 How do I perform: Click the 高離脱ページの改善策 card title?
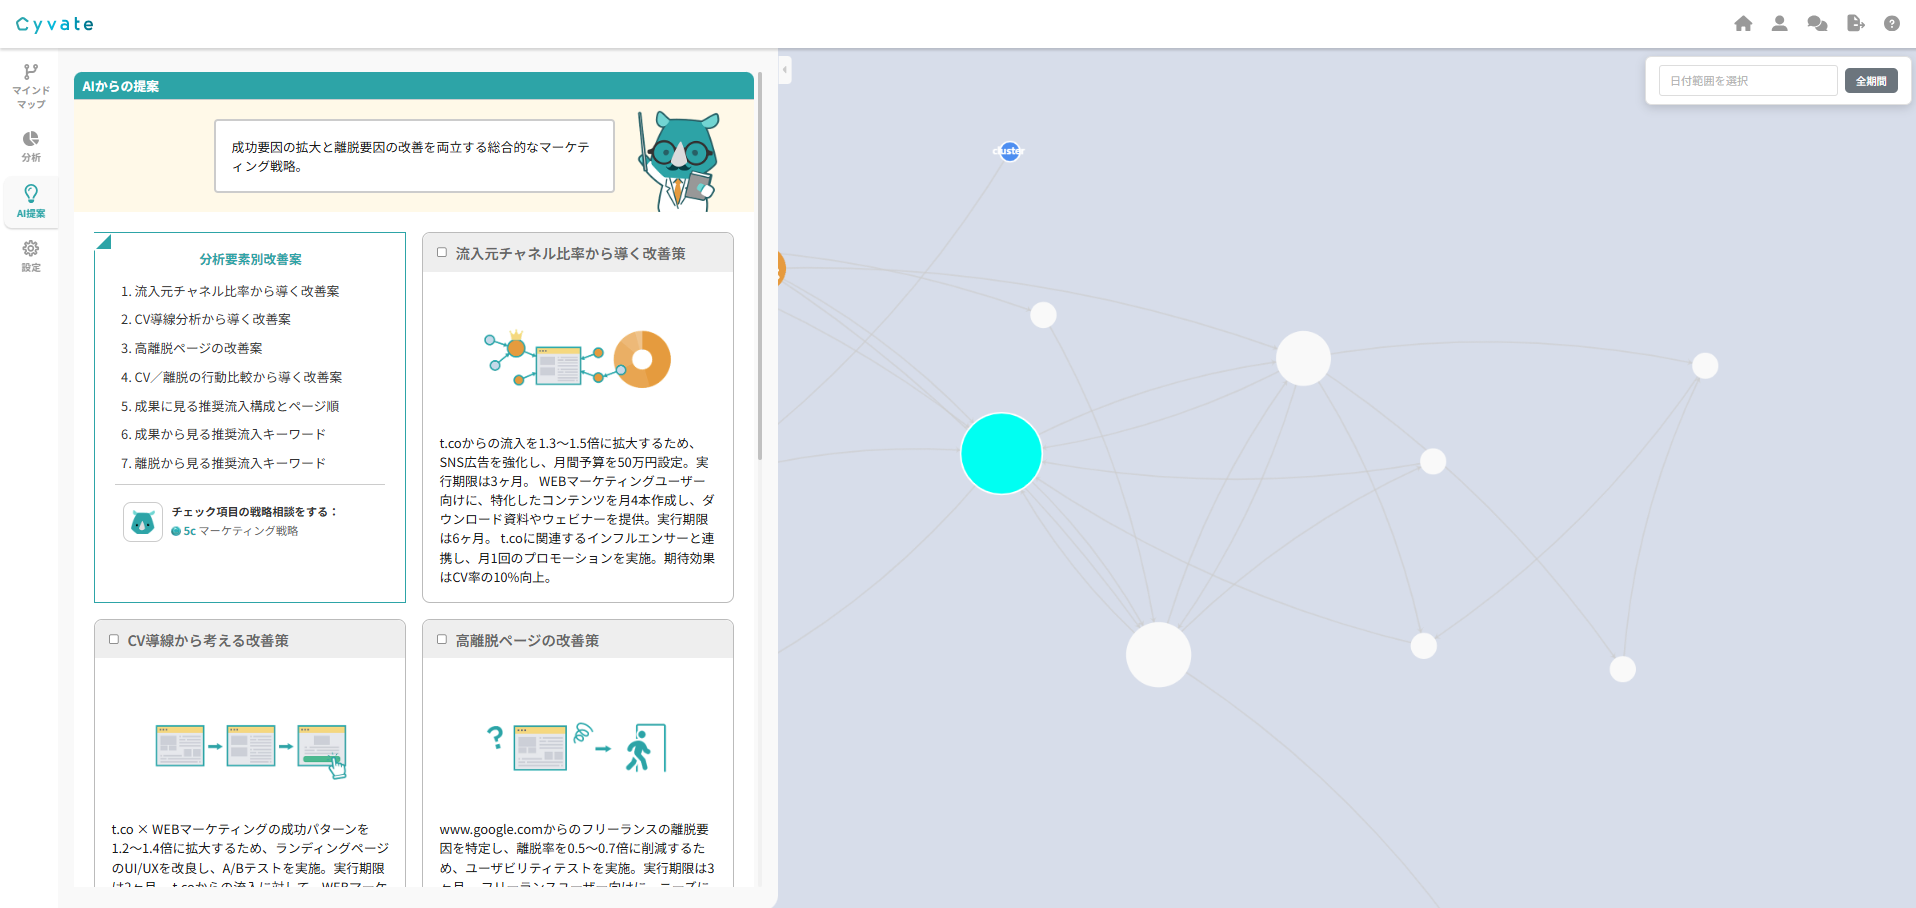point(527,641)
